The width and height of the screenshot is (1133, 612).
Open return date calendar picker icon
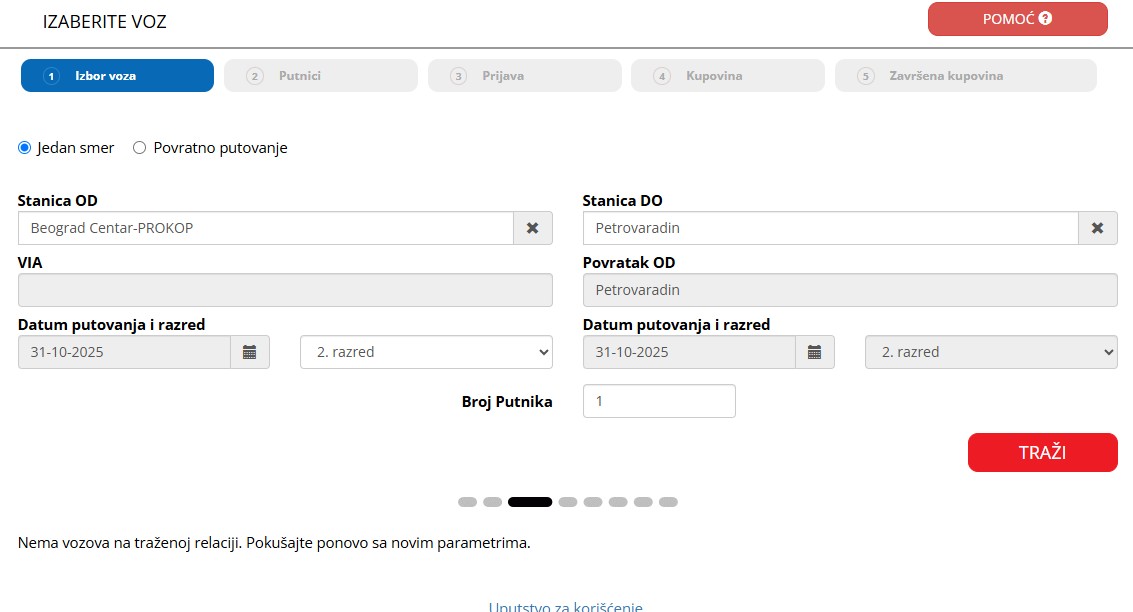pyautogui.click(x=815, y=352)
